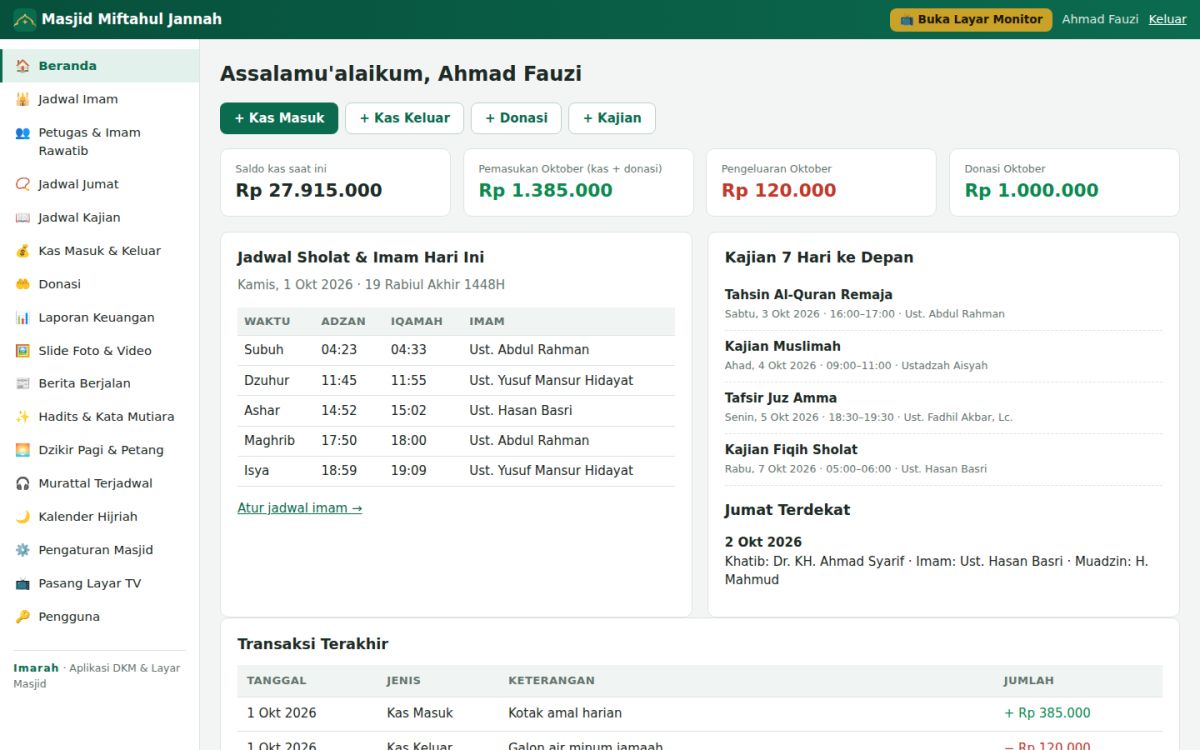Image resolution: width=1200 pixels, height=750 pixels.
Task: Click the chart icon beside Laporan Keuangan
Action: click(22, 317)
